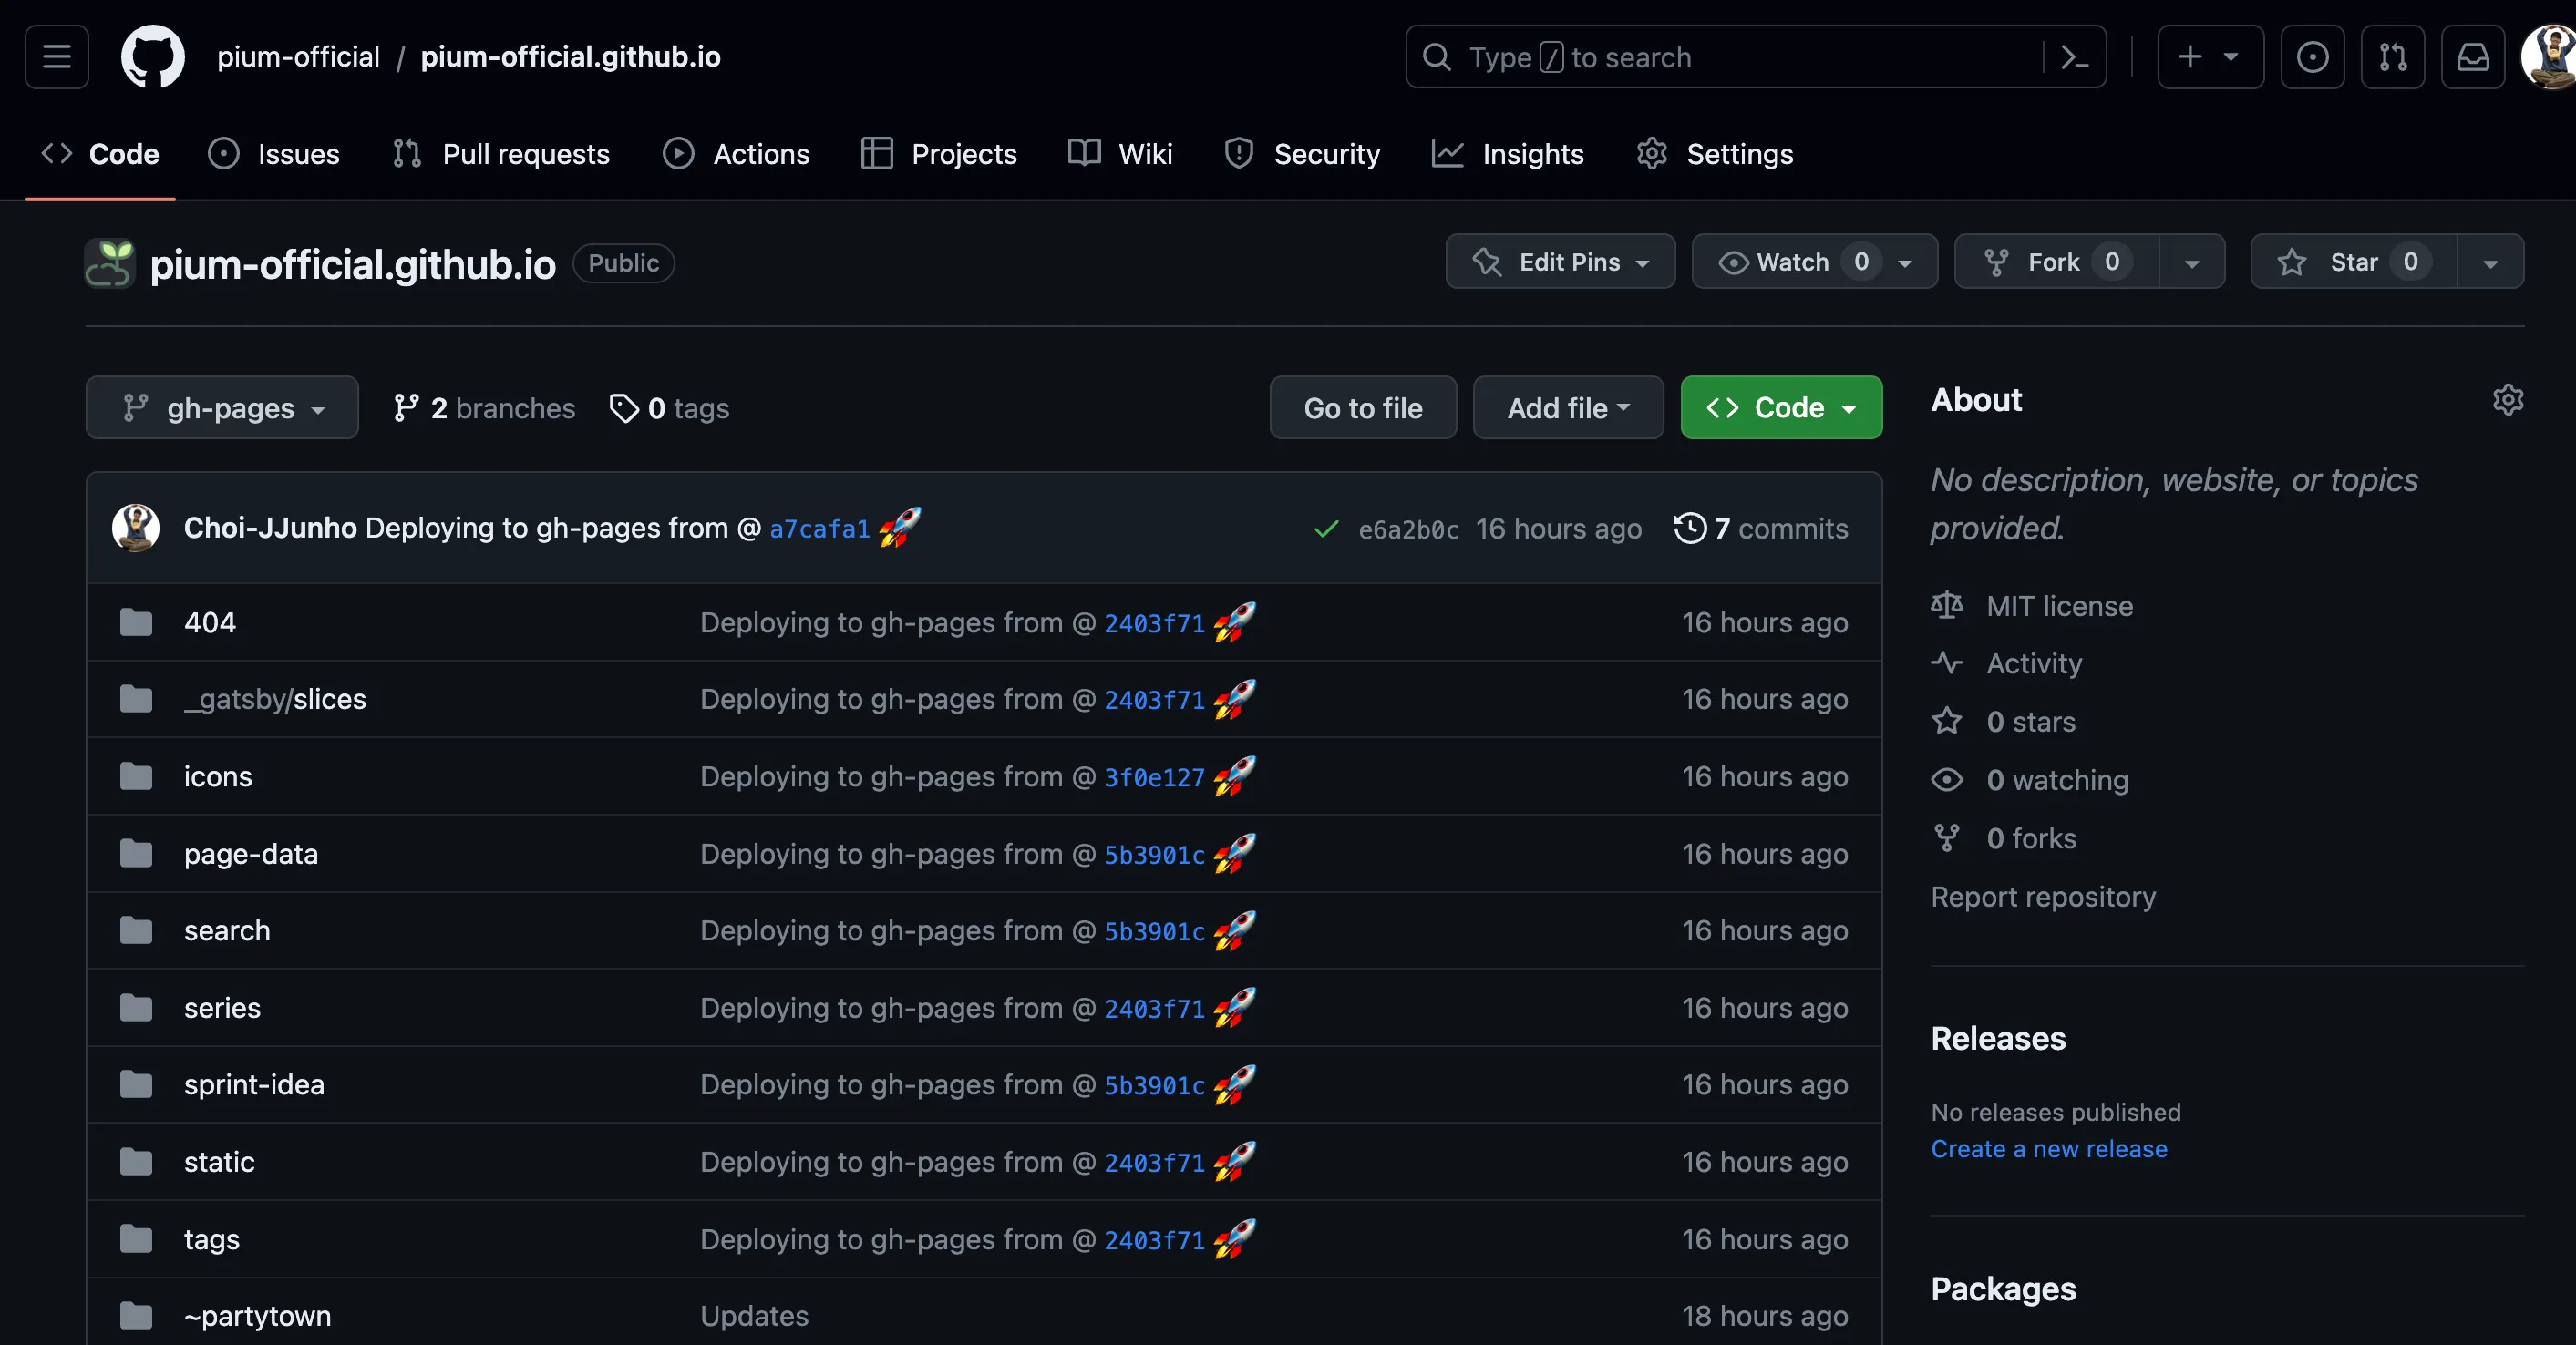Screen dimensions: 2576x1345
Task: Switch to the Insights tab
Action: point(1508,154)
